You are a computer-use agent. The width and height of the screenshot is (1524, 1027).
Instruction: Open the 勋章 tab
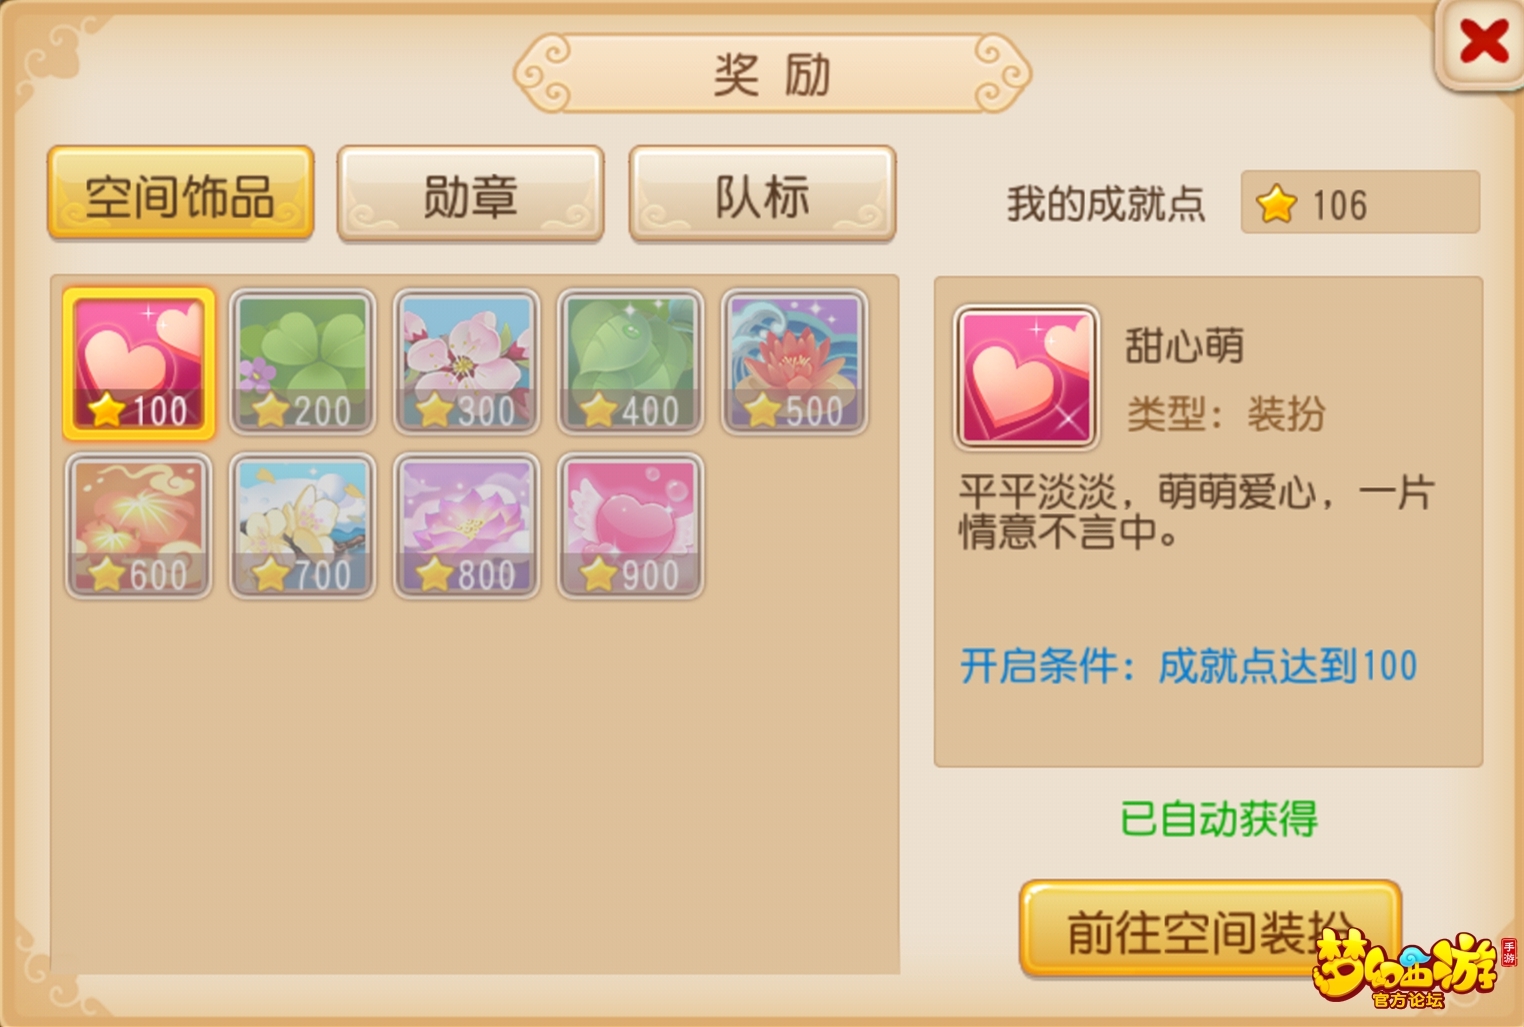(x=470, y=194)
